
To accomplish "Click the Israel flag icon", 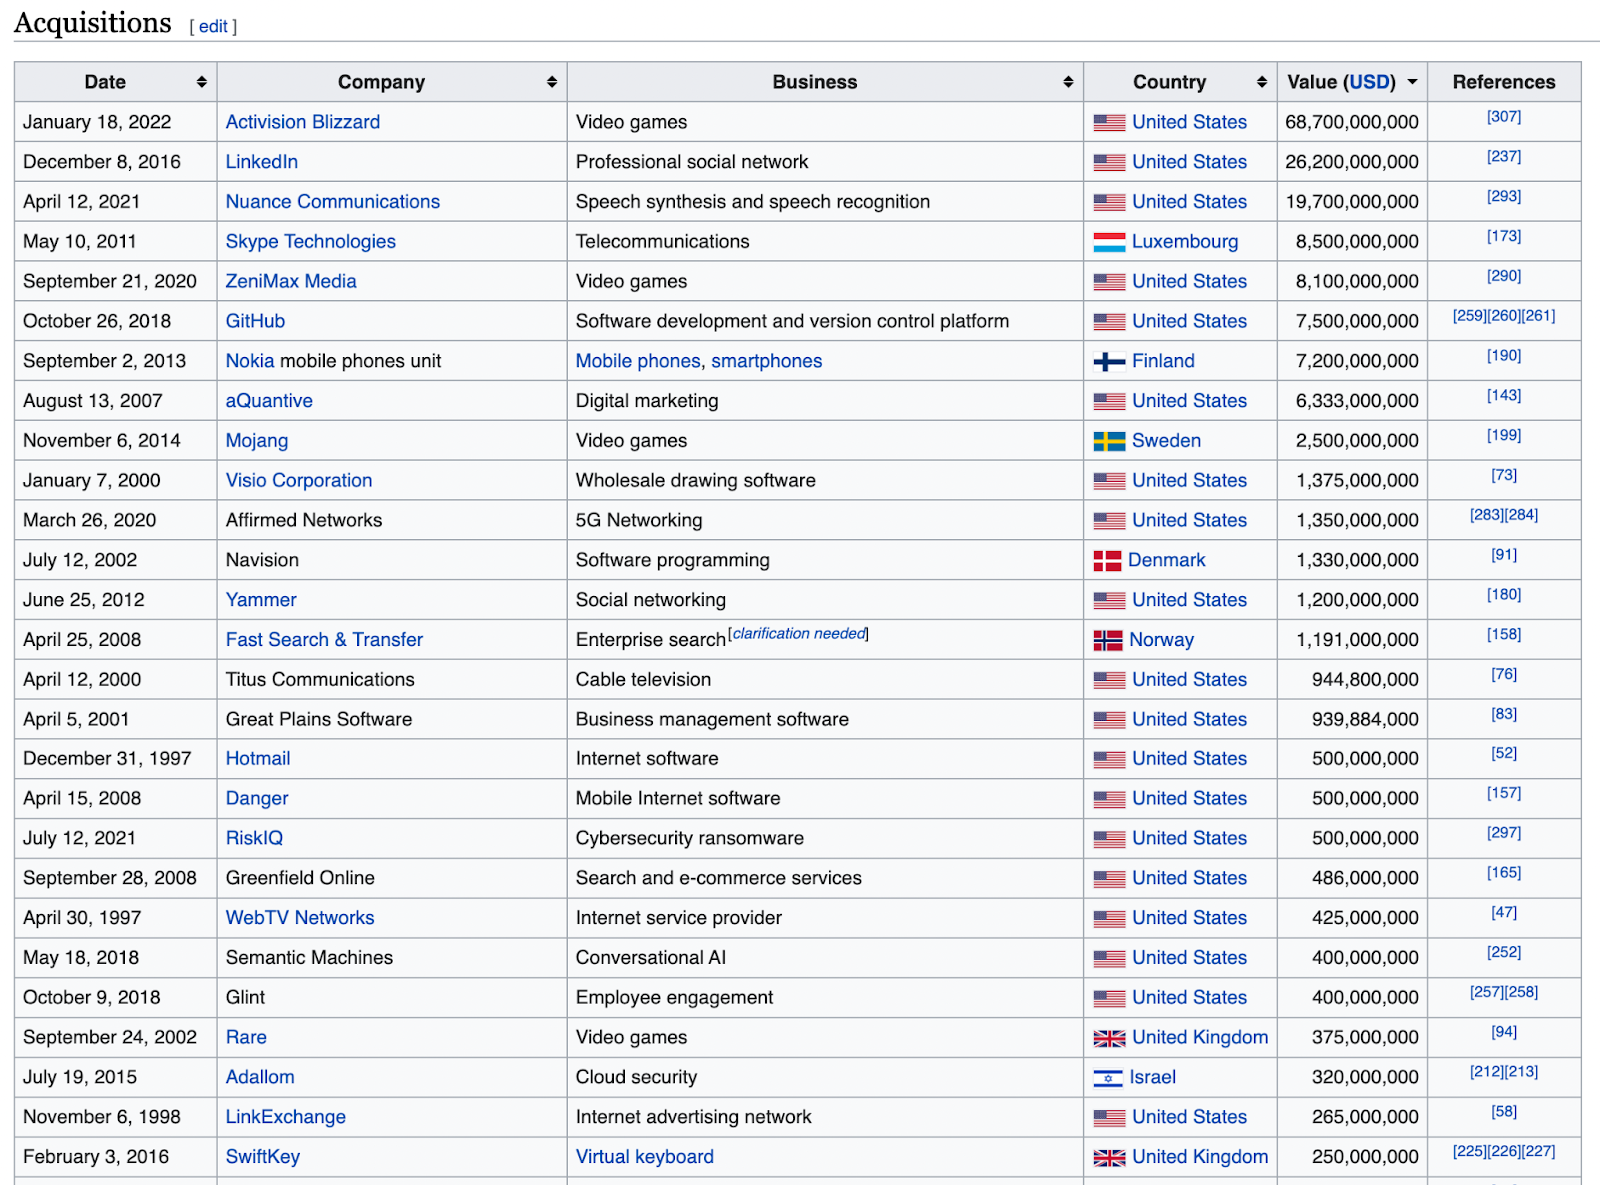I will [x=1107, y=1078].
